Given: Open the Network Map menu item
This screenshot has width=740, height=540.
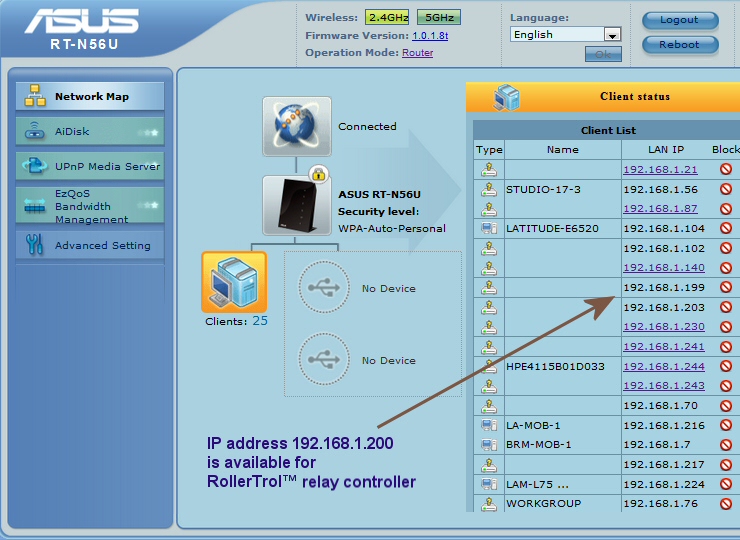Looking at the screenshot, I should pyautogui.click(x=90, y=96).
